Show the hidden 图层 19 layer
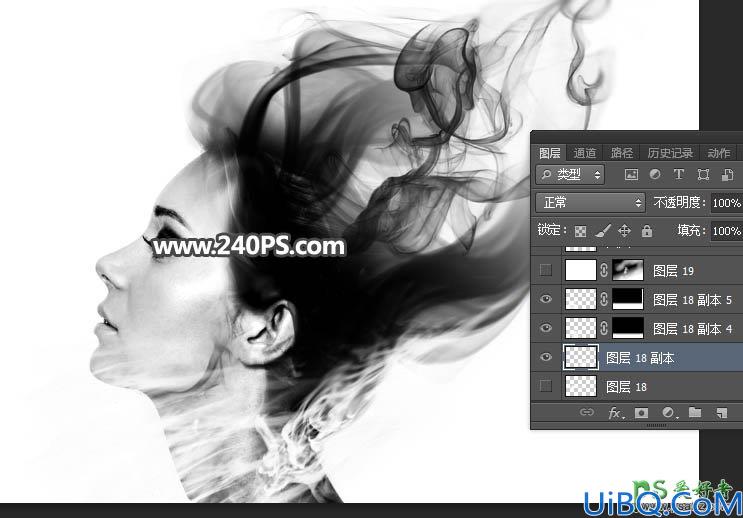Image resolution: width=743 pixels, height=518 pixels. [546, 270]
